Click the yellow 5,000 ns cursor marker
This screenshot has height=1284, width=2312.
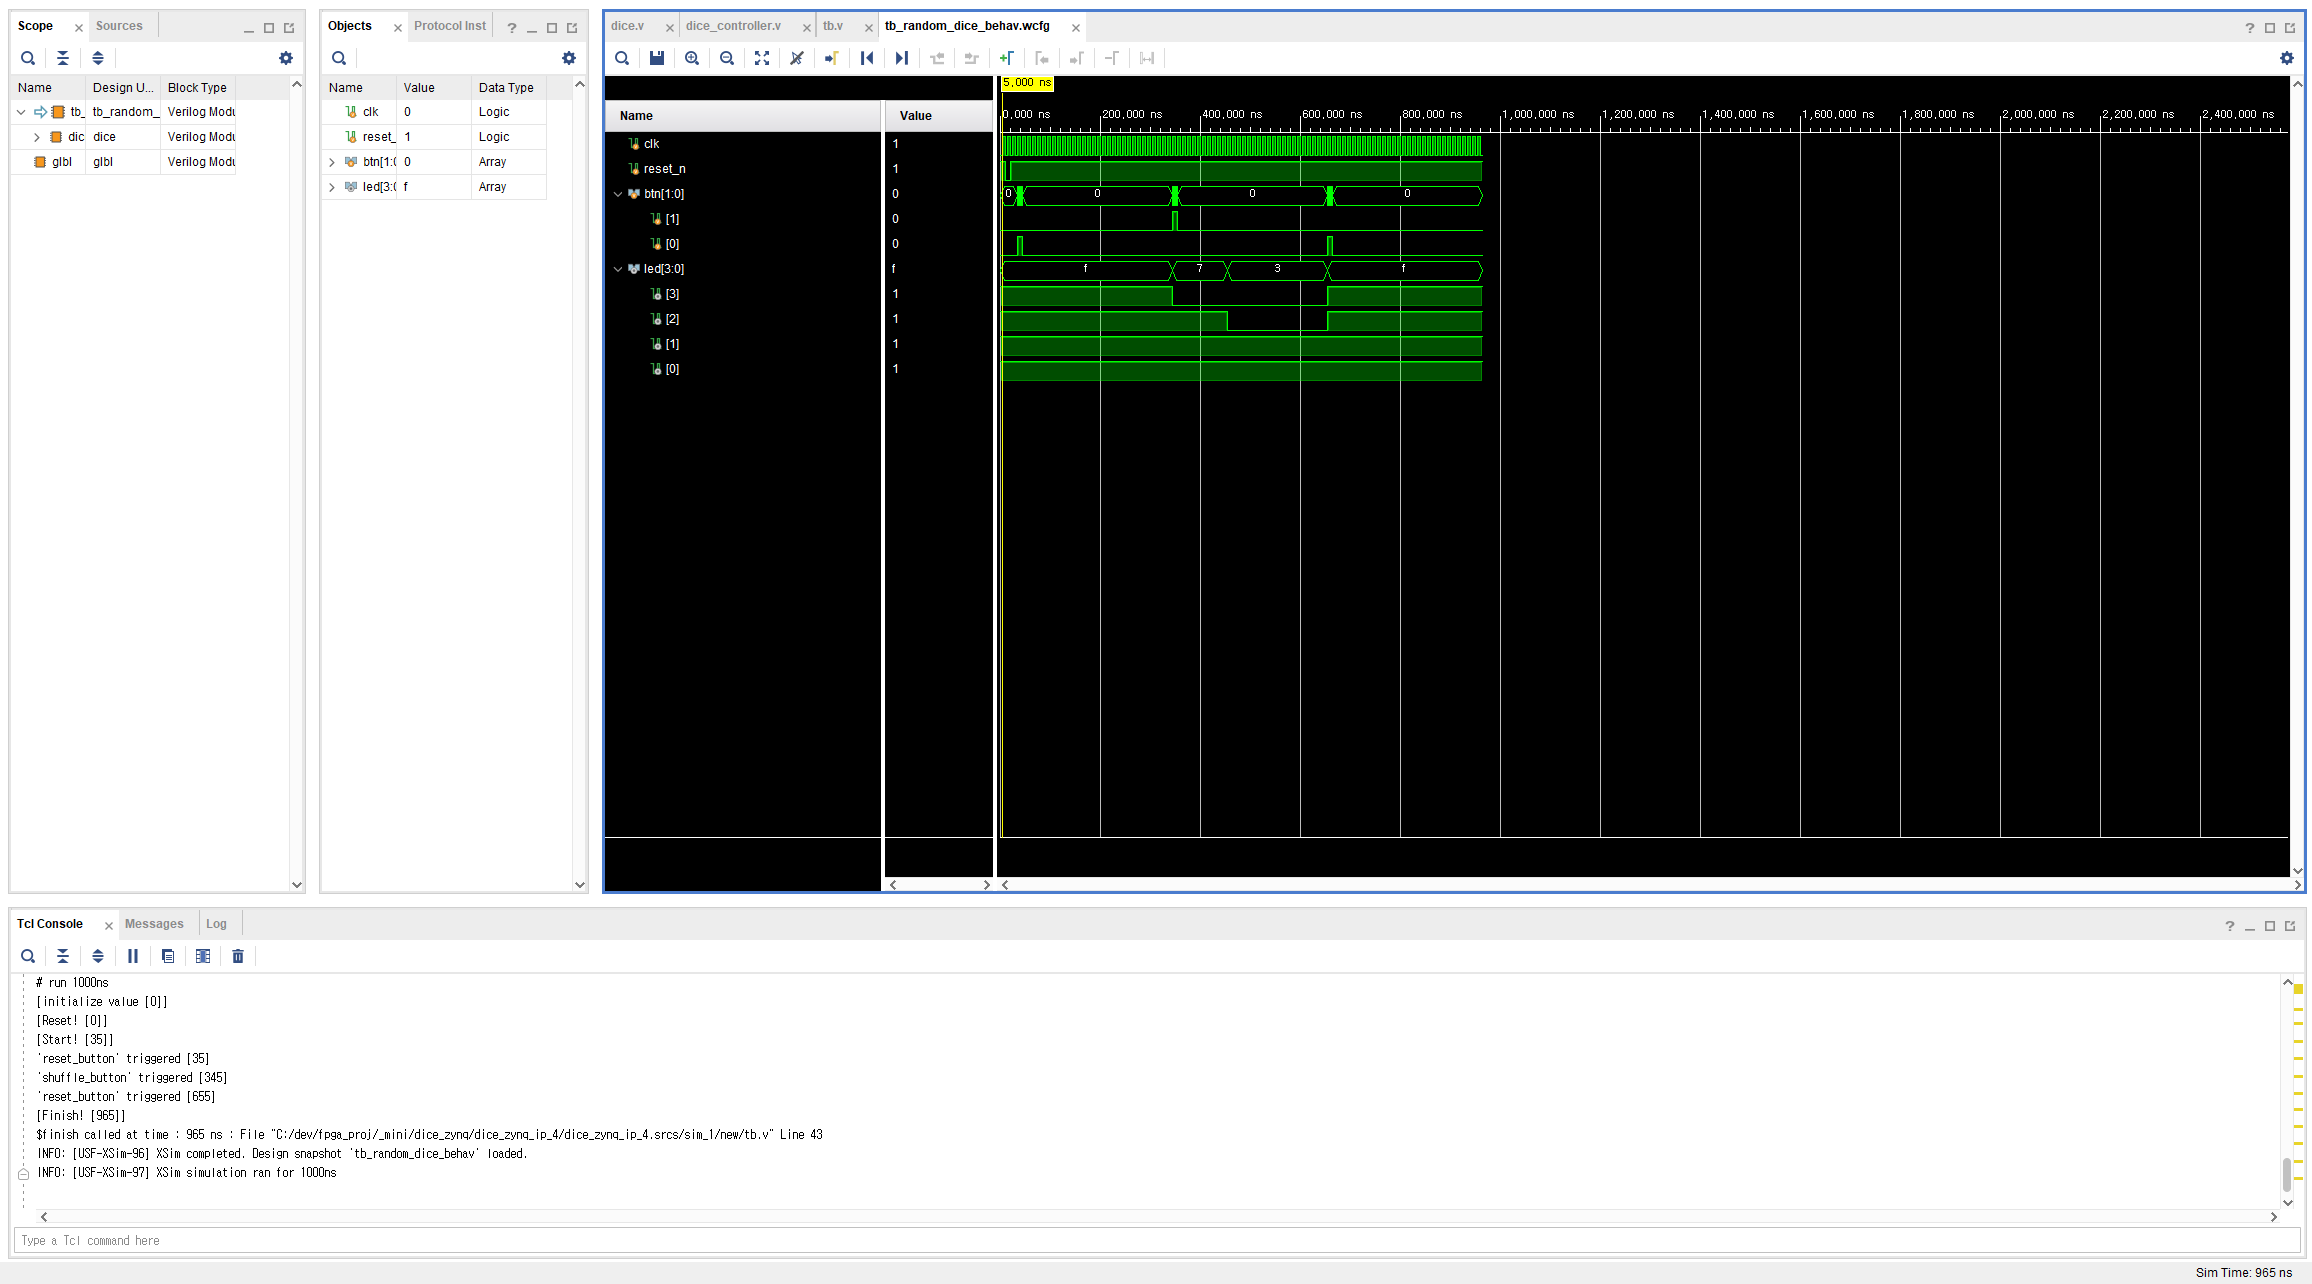(x=1027, y=83)
